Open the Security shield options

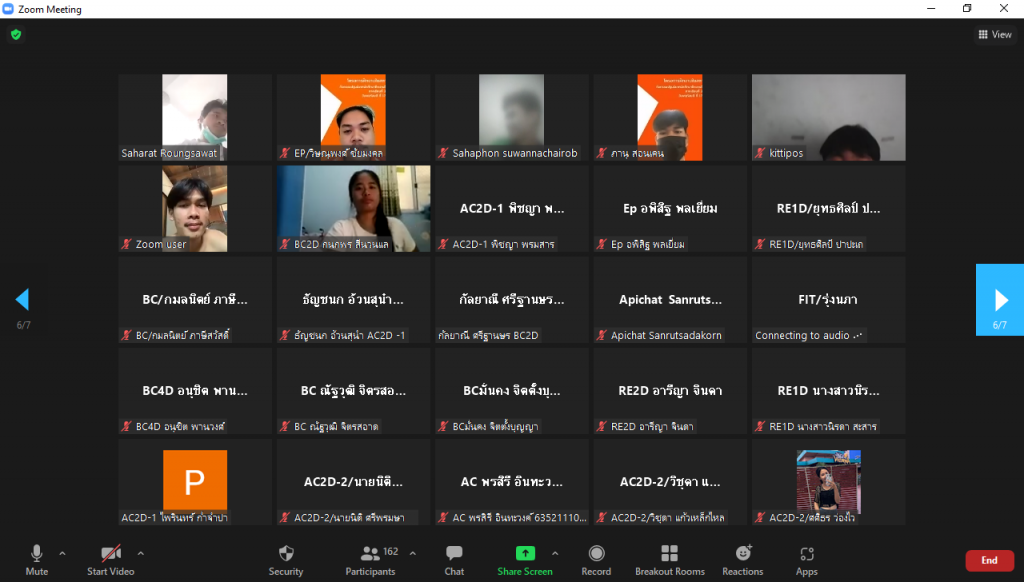pos(285,559)
